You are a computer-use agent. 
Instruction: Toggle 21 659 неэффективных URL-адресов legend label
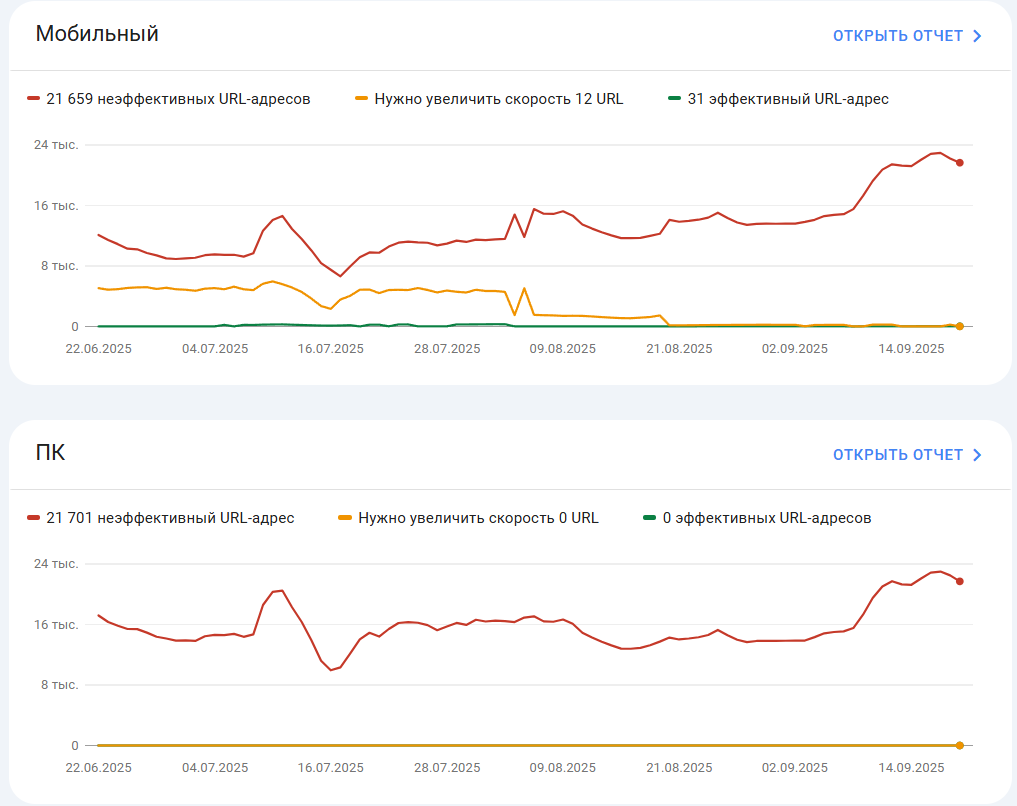(x=178, y=99)
